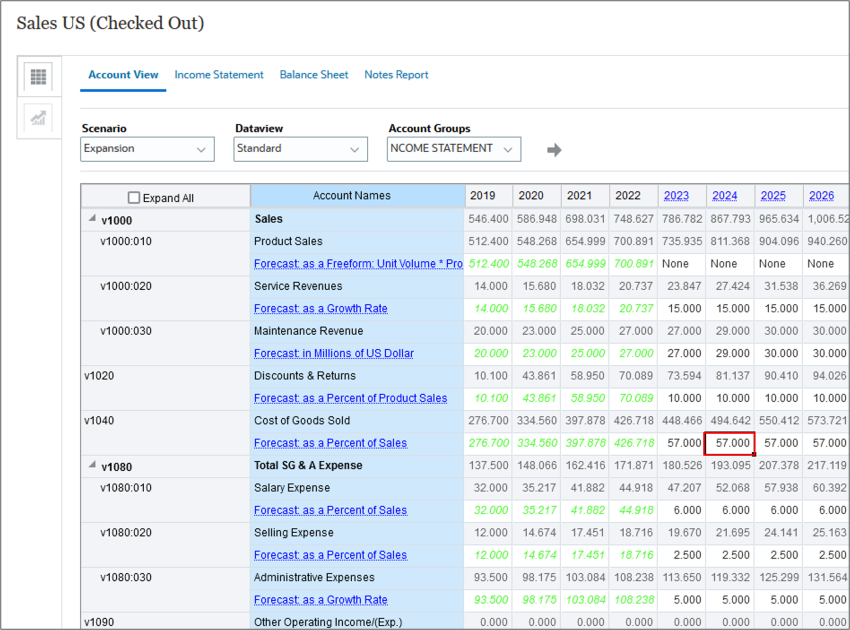The height and width of the screenshot is (630, 850).
Task: Select the Account View tab
Action: (x=123, y=75)
